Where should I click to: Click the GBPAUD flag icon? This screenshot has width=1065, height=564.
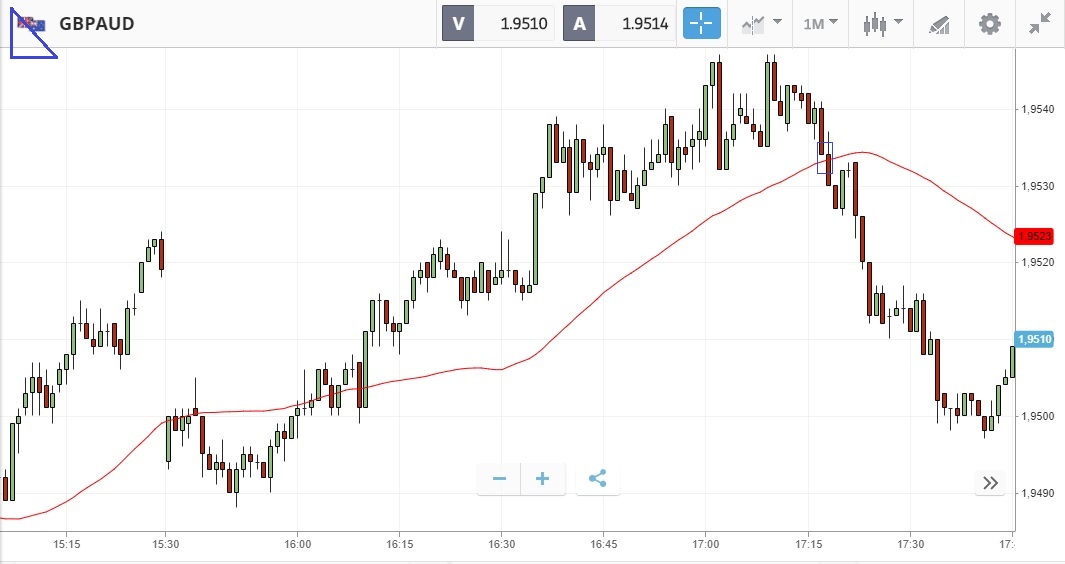[30, 23]
